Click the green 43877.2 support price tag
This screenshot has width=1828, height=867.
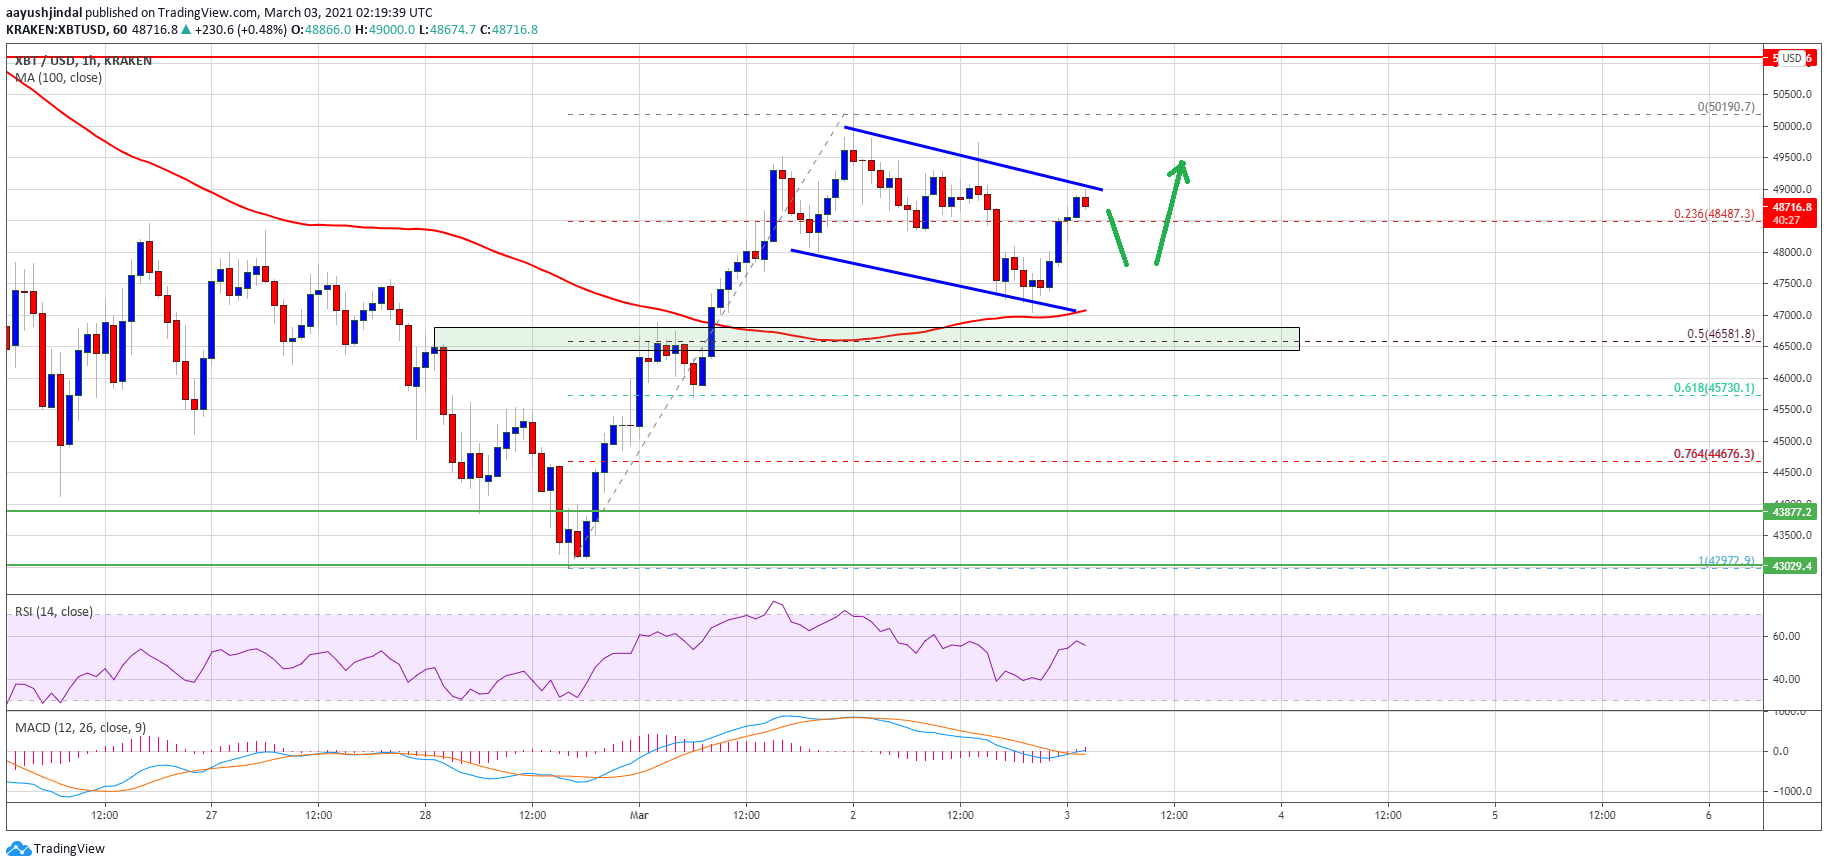pos(1791,512)
